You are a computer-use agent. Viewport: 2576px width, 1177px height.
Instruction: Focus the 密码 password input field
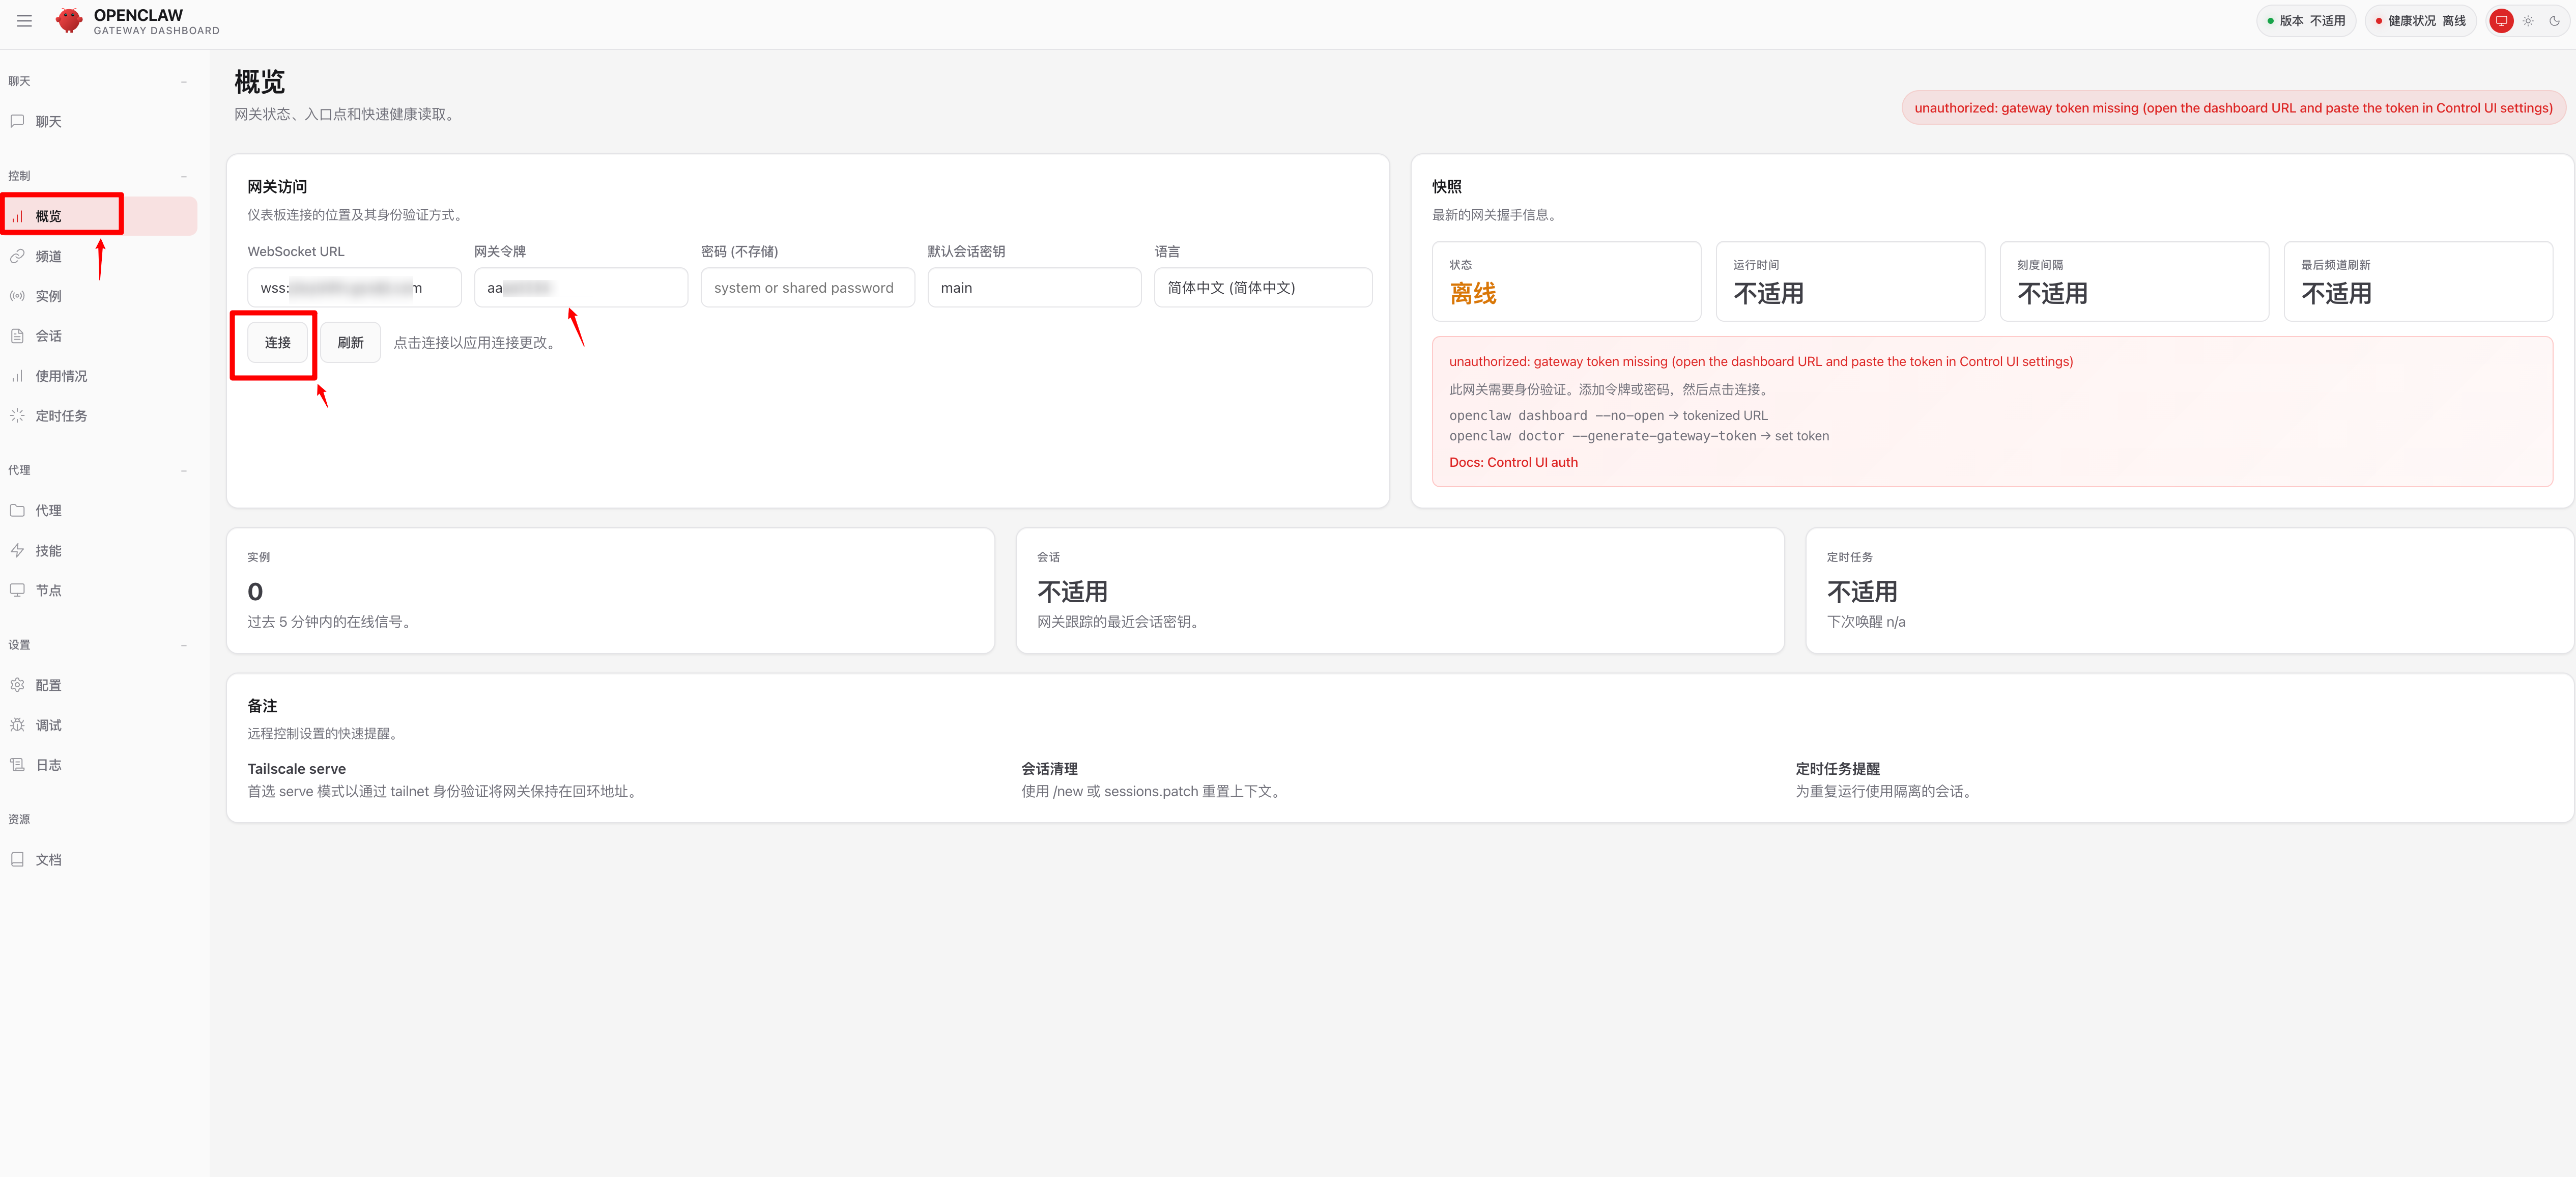click(x=807, y=288)
